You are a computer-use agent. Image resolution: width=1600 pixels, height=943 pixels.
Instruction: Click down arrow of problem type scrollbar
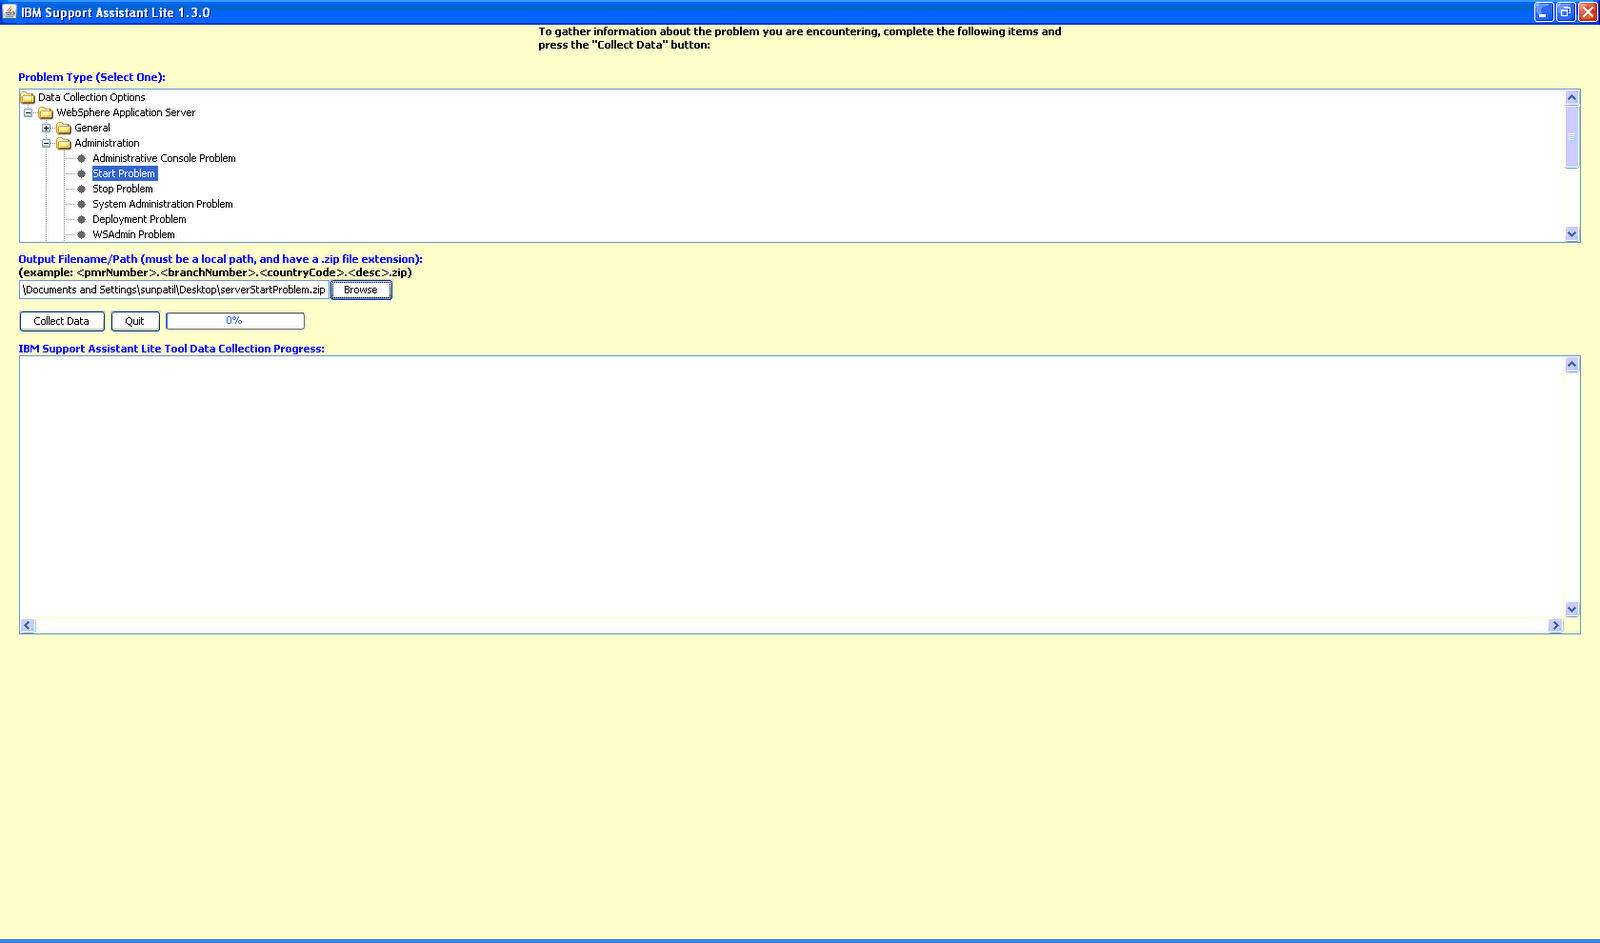(1572, 234)
